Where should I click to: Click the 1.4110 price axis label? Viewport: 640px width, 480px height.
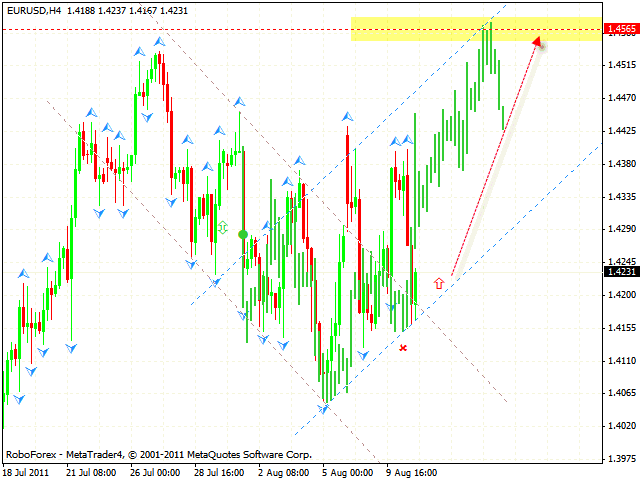tap(622, 360)
